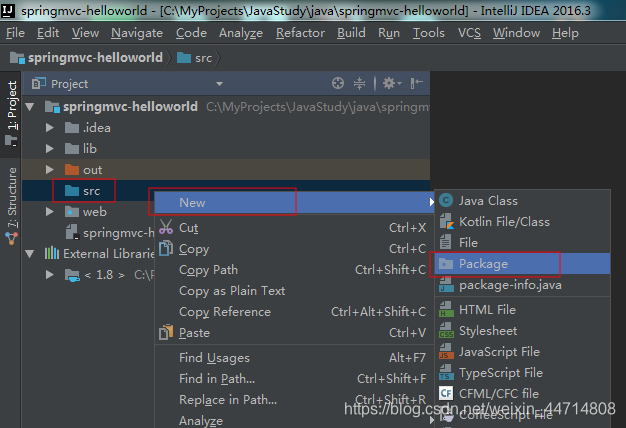Expand the out folder arrow

point(50,170)
